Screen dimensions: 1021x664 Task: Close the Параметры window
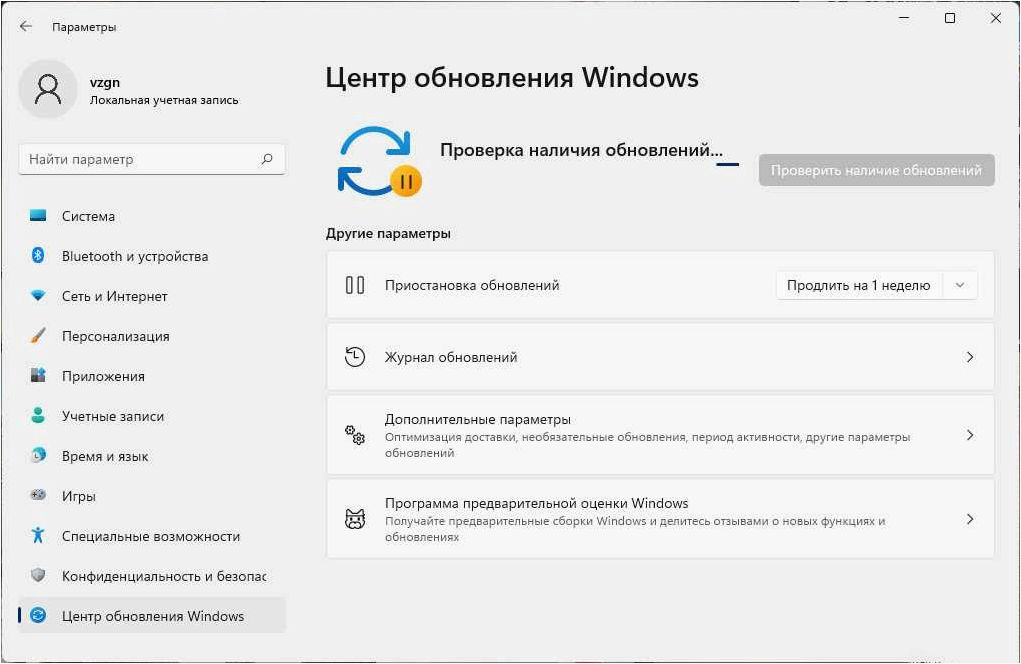tap(996, 18)
